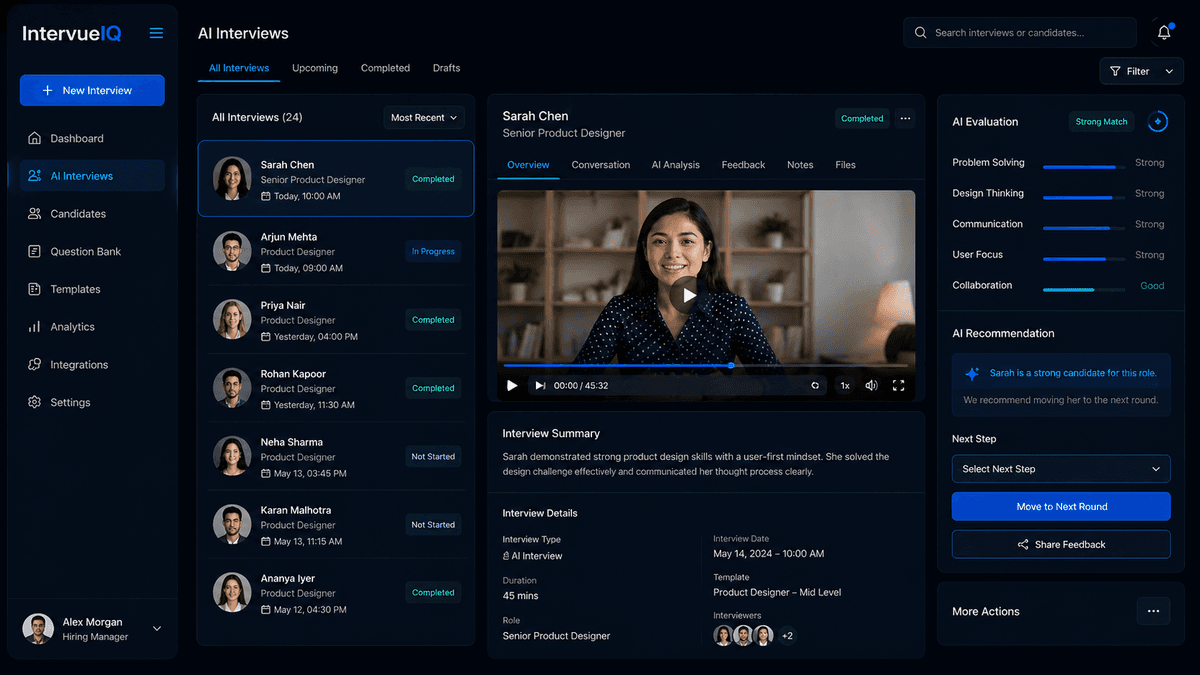Open notifications via the bell icon

(1163, 32)
